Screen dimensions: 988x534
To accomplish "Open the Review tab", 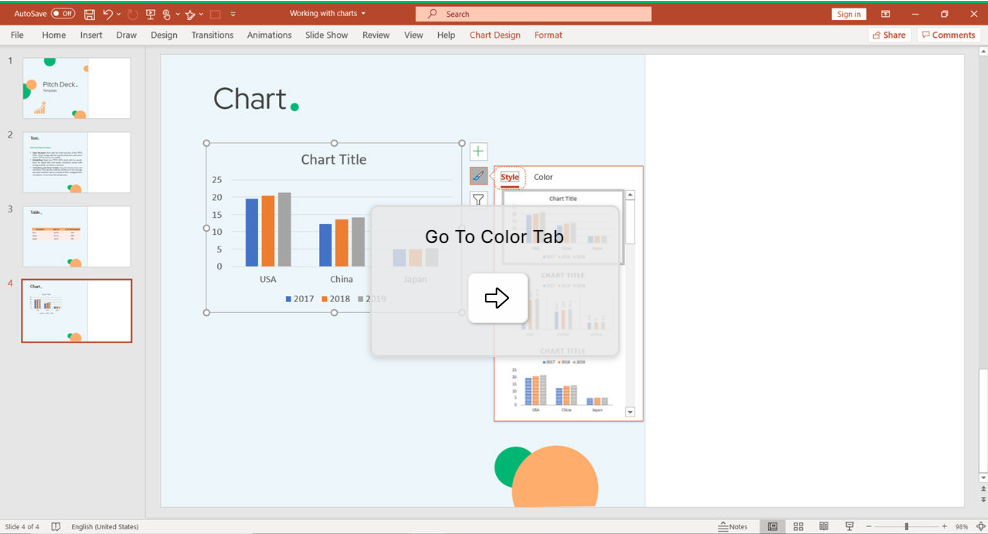I will 376,35.
